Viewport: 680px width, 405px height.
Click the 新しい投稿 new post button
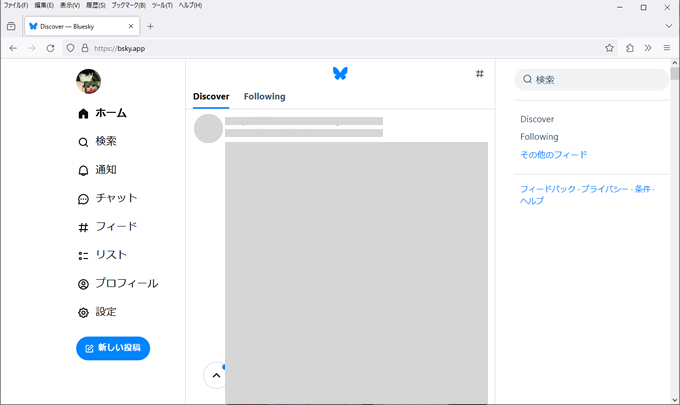(x=113, y=348)
